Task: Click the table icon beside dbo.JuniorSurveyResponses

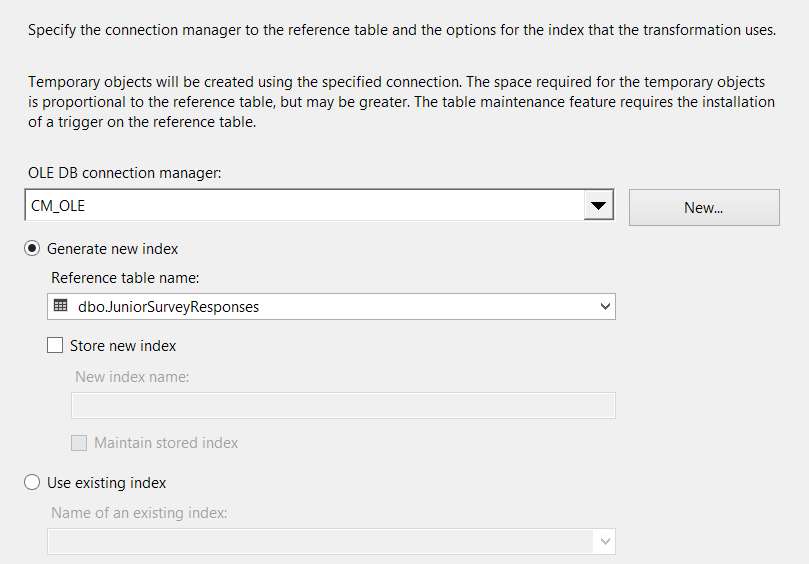Action: click(x=61, y=306)
